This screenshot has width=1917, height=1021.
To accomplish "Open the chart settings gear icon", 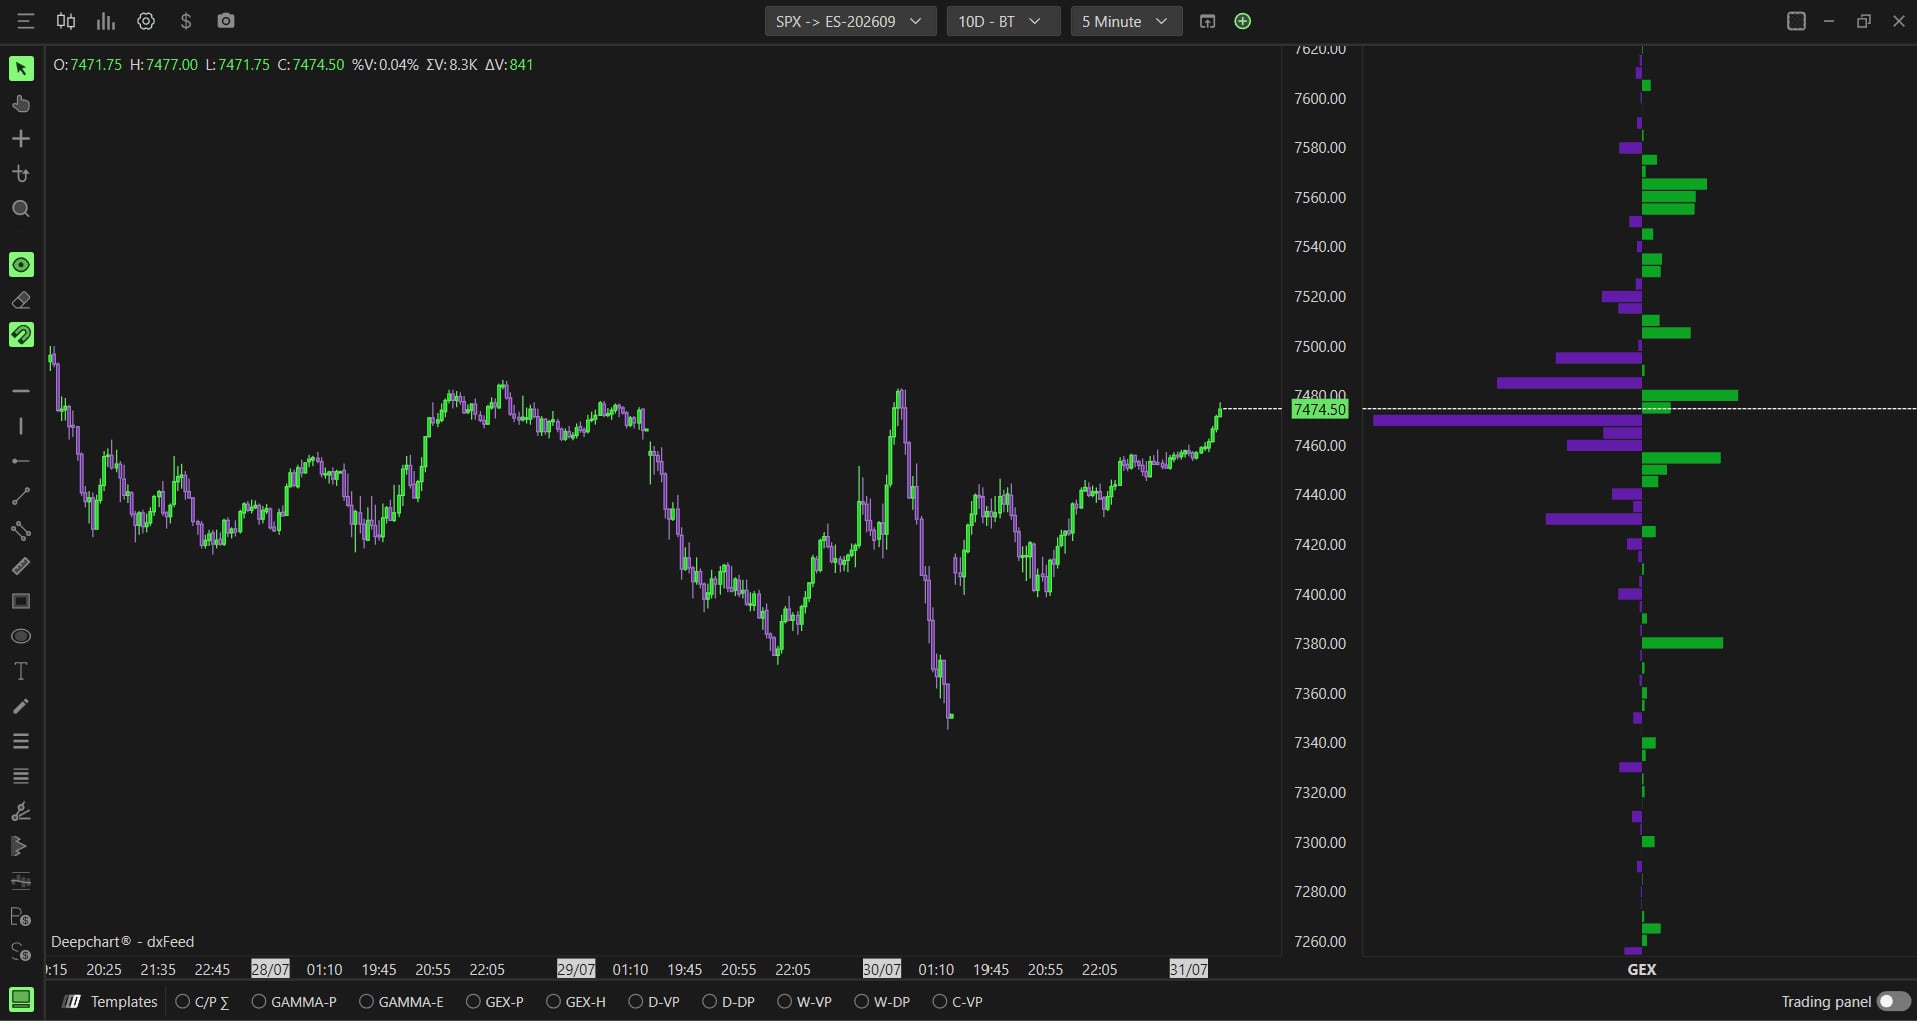I will click(x=146, y=21).
